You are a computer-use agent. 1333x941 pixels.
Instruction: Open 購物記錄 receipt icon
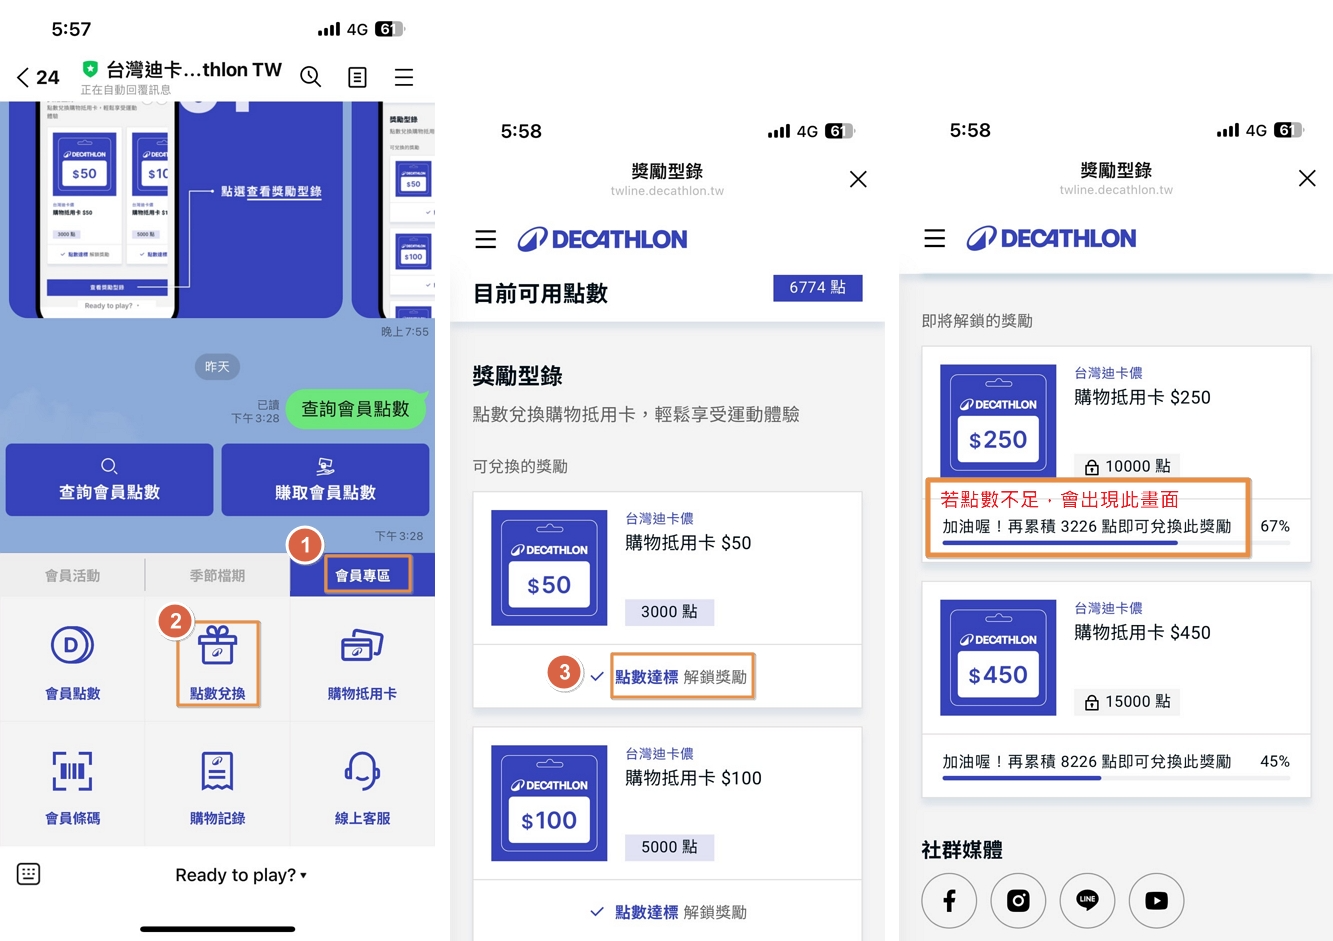point(217,771)
